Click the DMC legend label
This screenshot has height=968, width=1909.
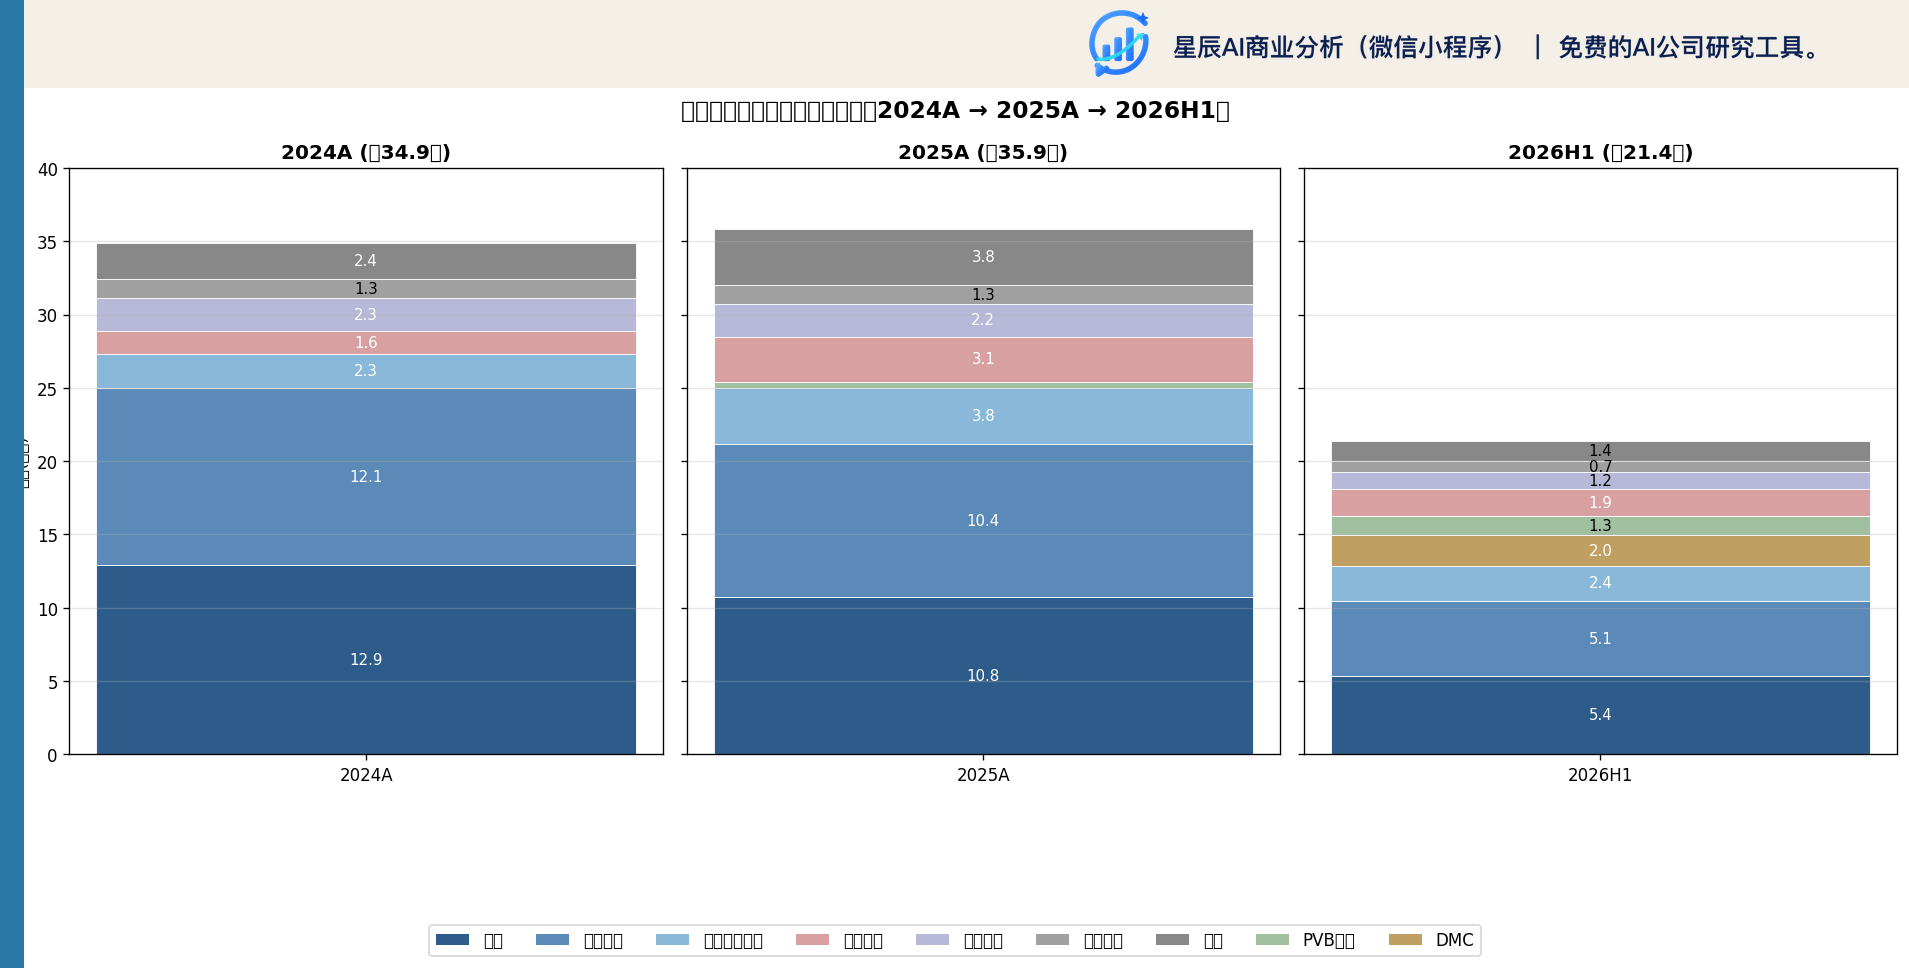click(x=1454, y=940)
